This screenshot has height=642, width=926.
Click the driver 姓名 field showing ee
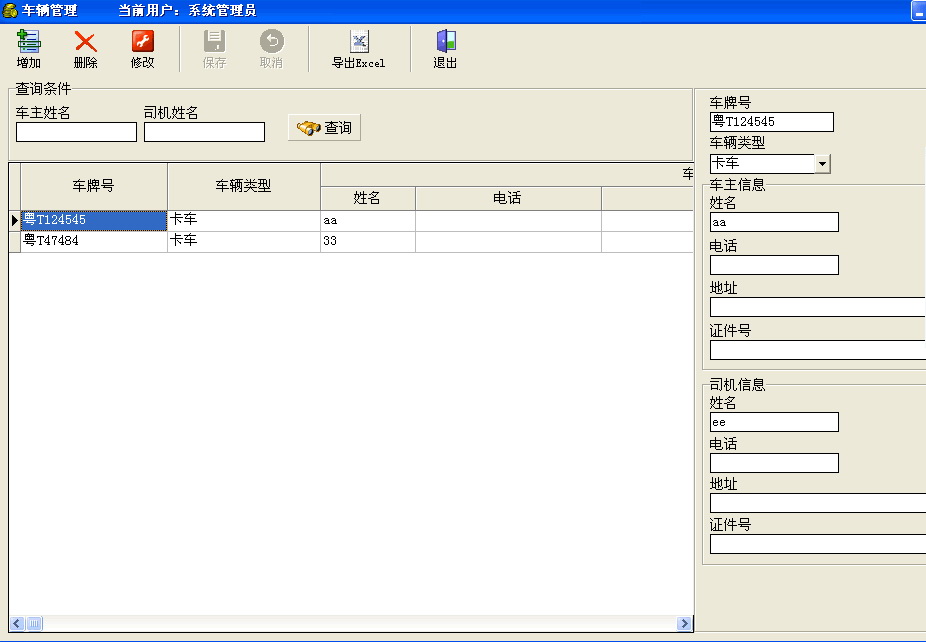coord(773,422)
